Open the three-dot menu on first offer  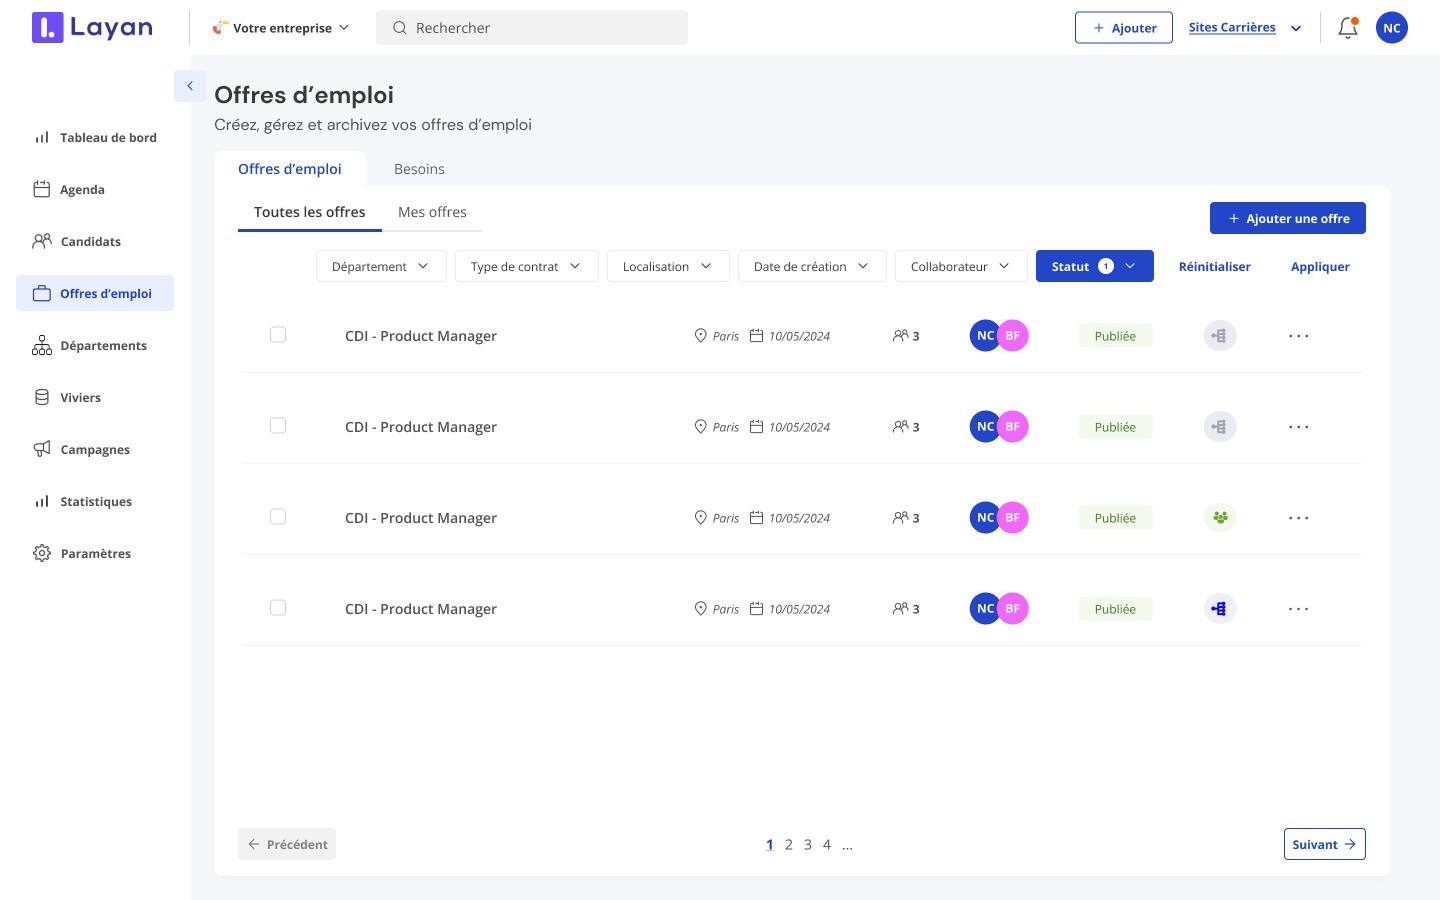coord(1299,336)
